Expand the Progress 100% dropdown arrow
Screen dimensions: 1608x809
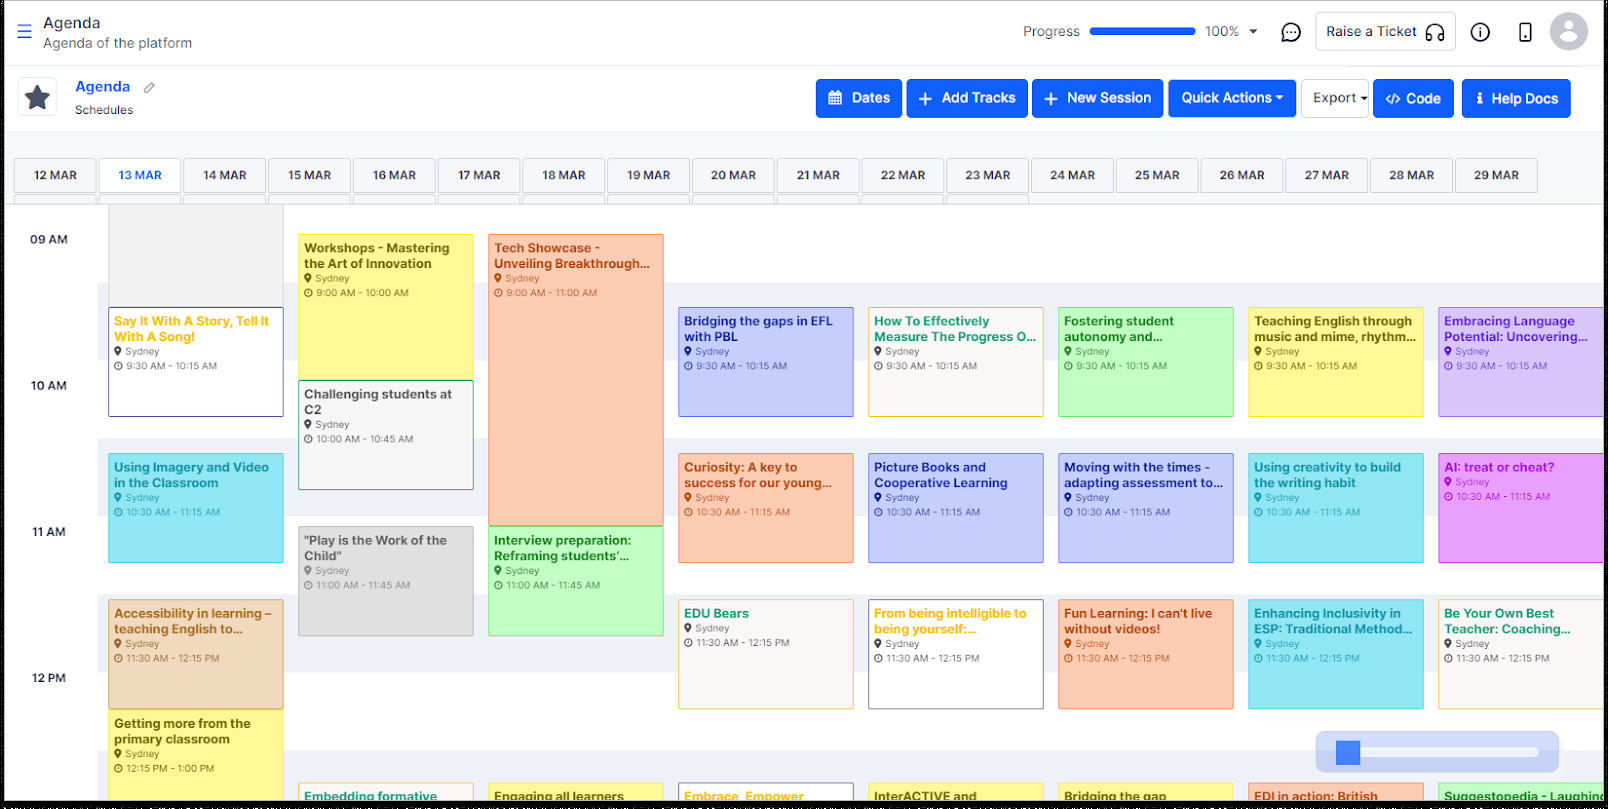click(1253, 32)
